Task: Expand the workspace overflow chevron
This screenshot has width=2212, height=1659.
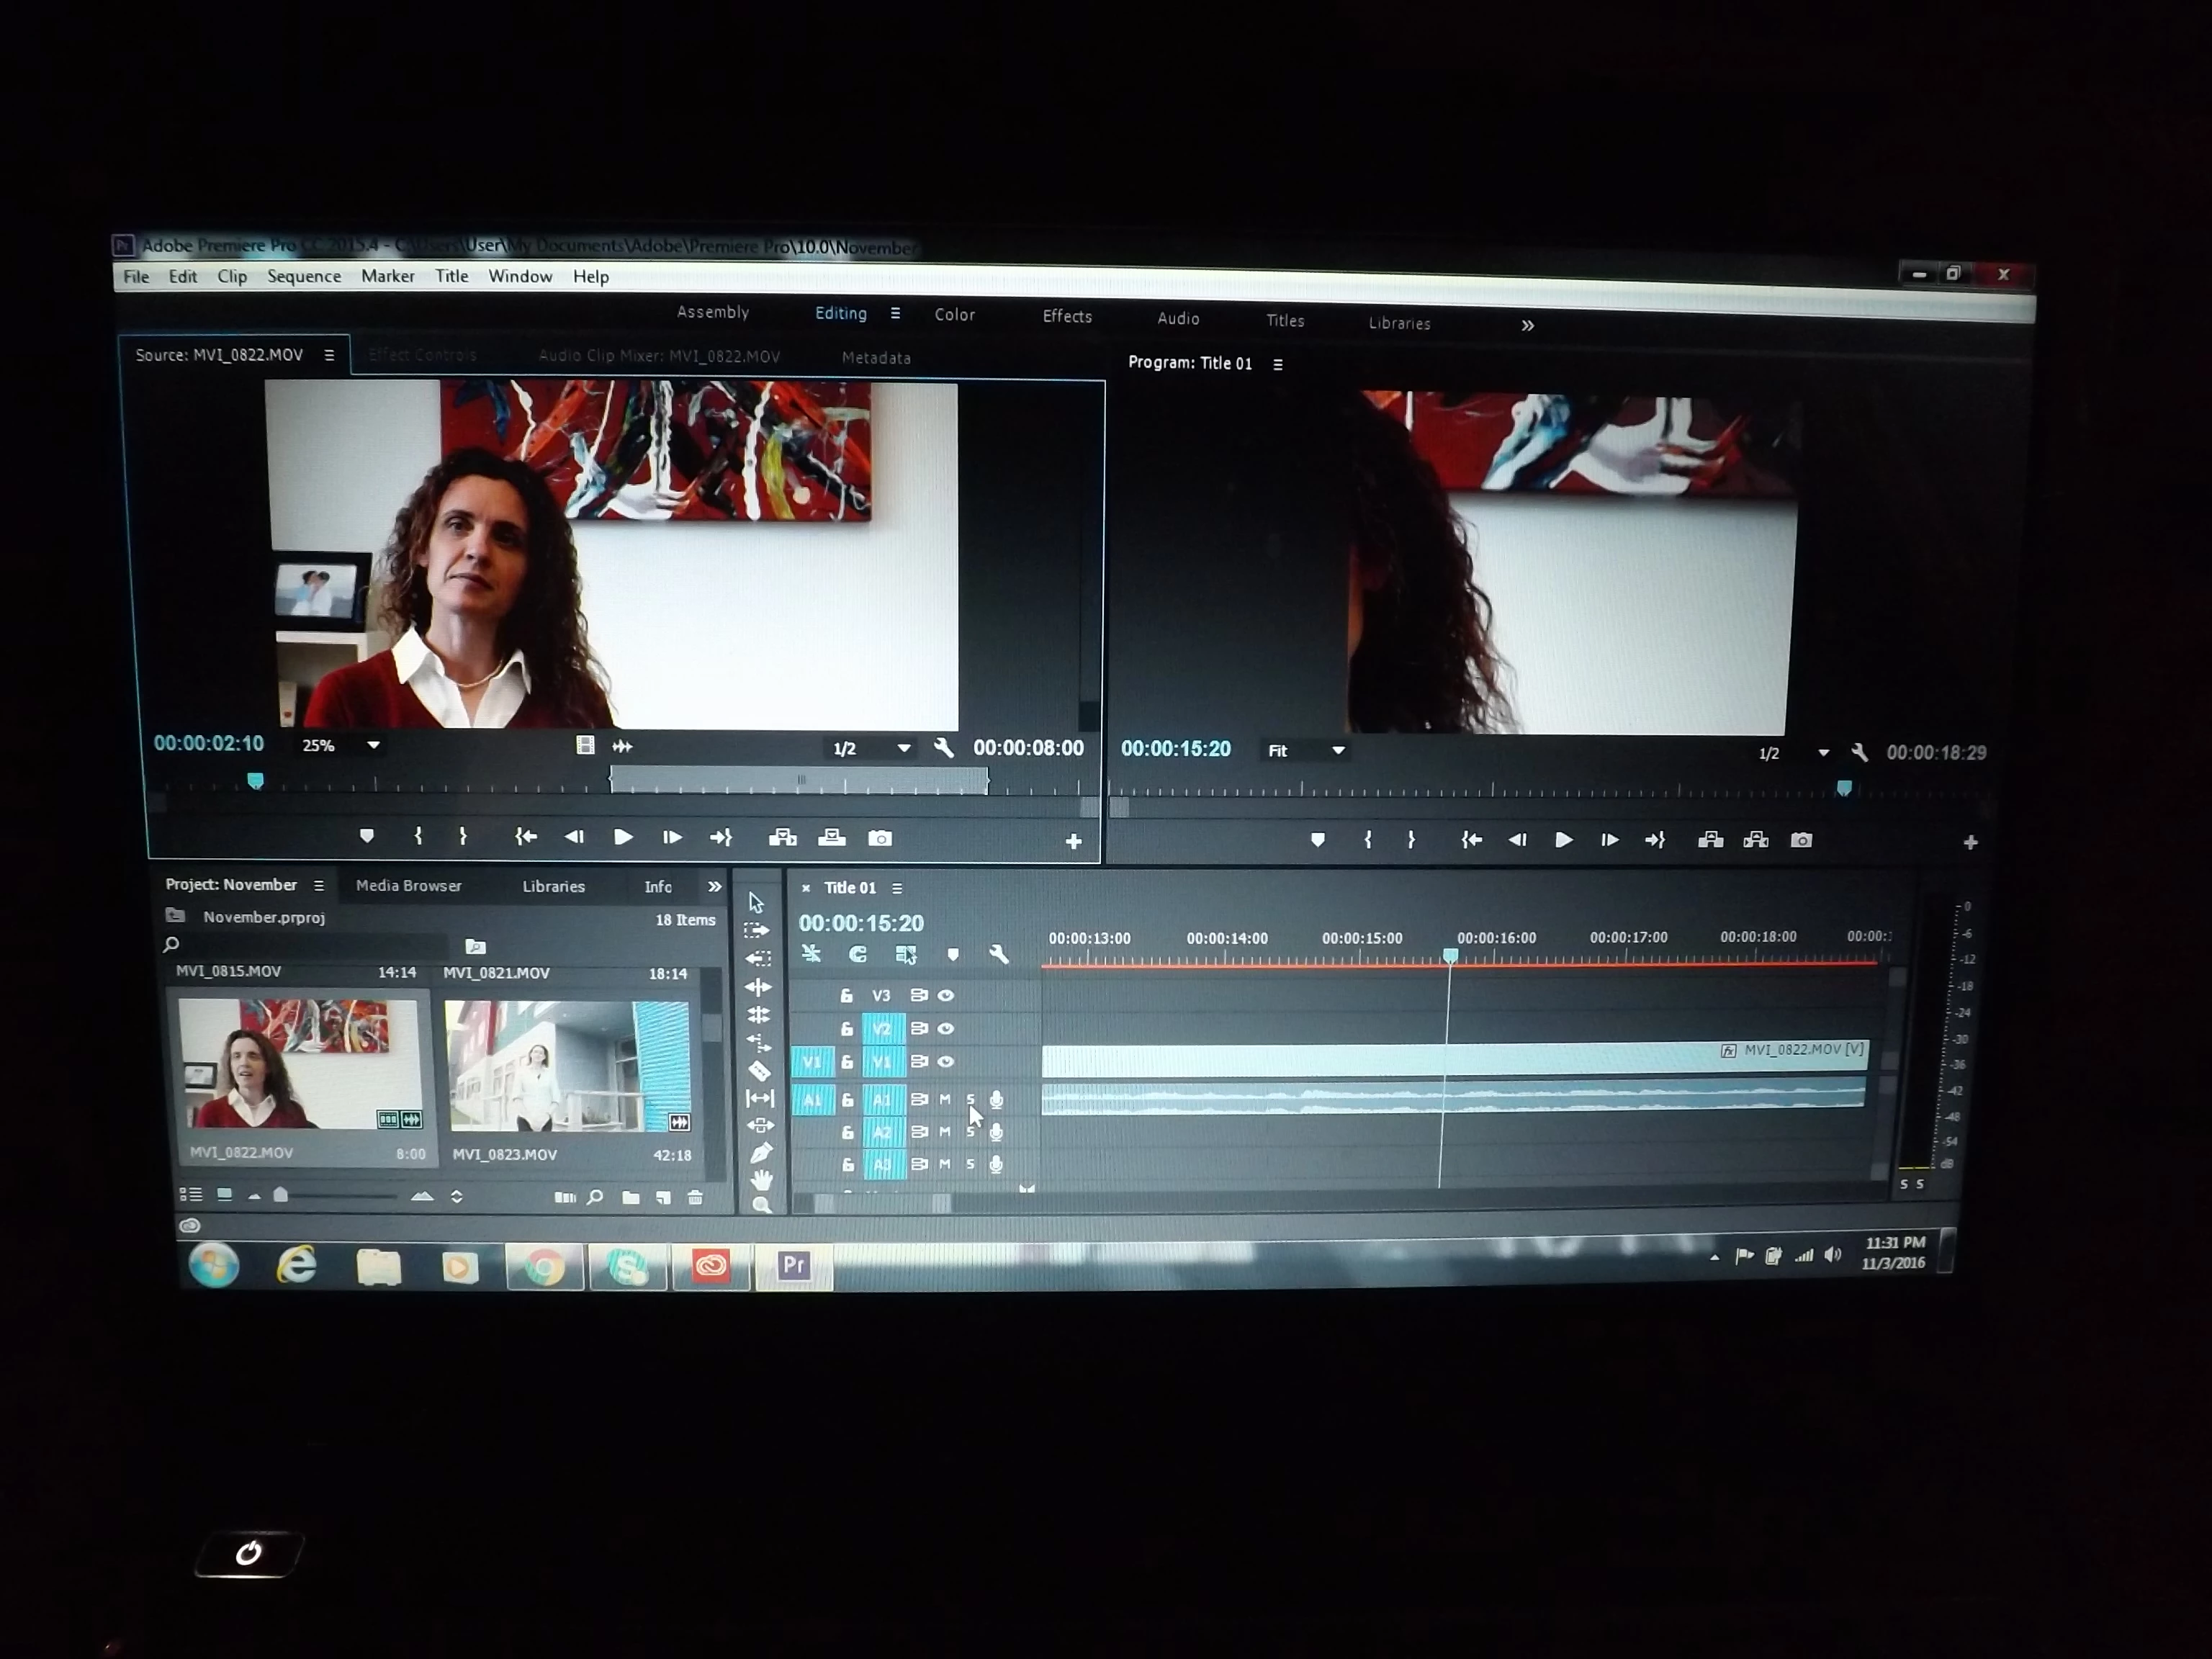Action: point(1527,325)
